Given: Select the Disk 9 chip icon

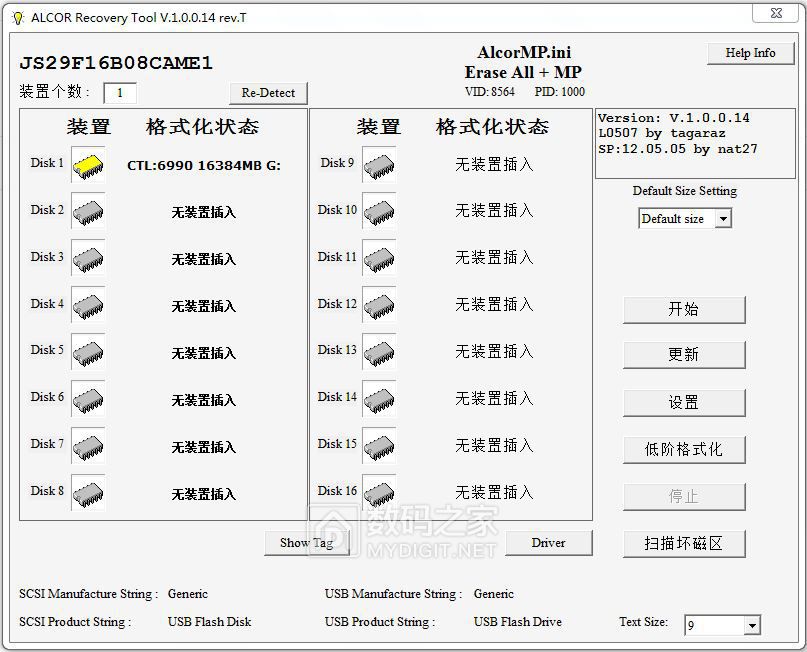Looking at the screenshot, I should 377,163.
